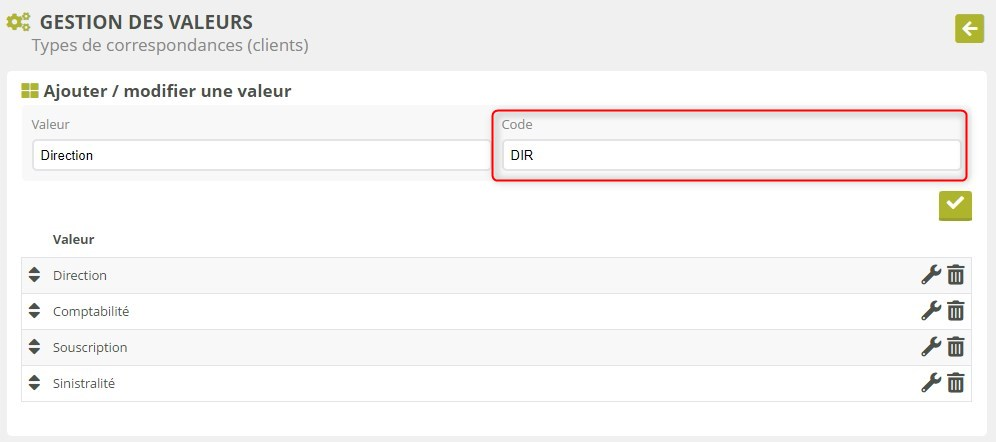Select the Comptabilité value row
The image size is (996, 442).
coord(91,311)
